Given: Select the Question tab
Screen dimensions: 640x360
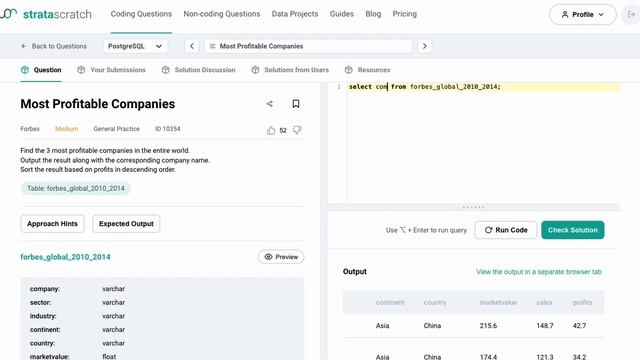Looking at the screenshot, I should coord(41,70).
